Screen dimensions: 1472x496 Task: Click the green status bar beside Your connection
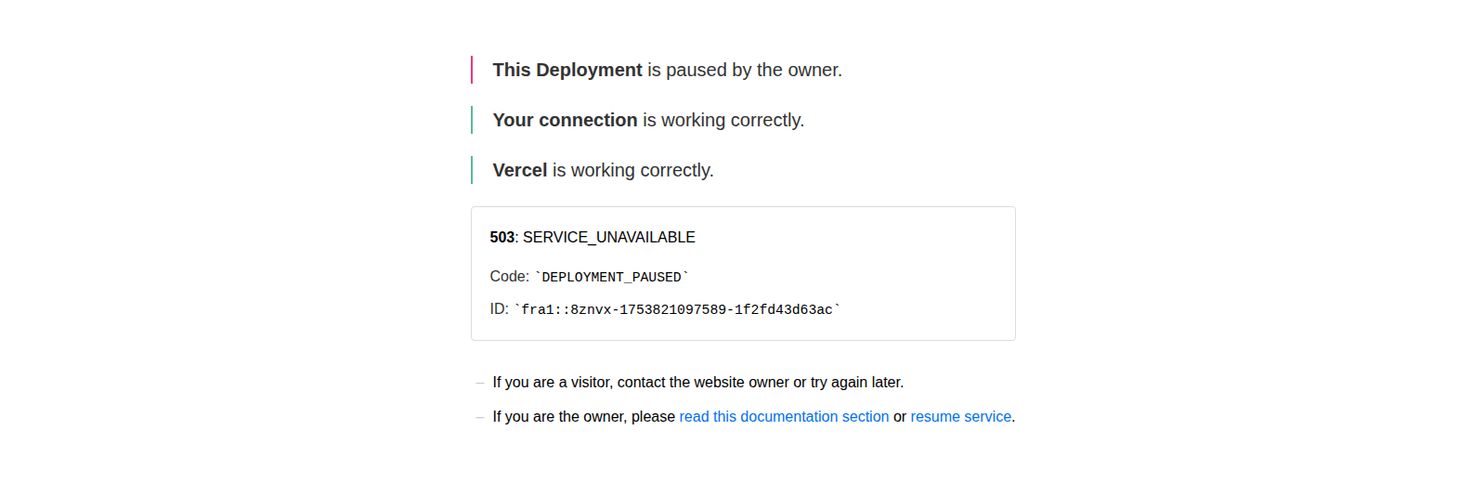[472, 120]
